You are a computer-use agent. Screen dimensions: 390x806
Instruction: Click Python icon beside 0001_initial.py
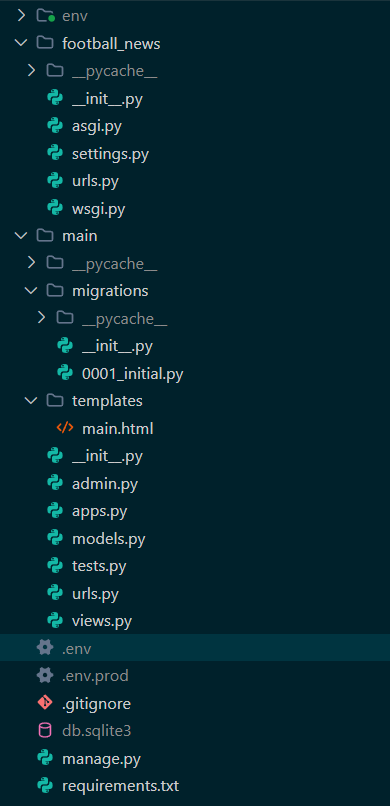65,373
